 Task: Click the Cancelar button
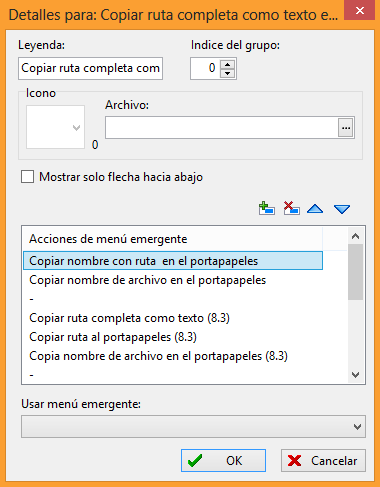click(323, 460)
